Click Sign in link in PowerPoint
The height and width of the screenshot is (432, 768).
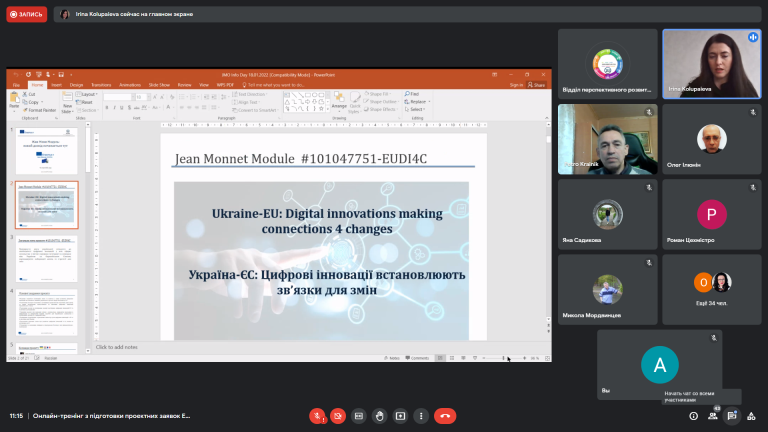(516, 85)
